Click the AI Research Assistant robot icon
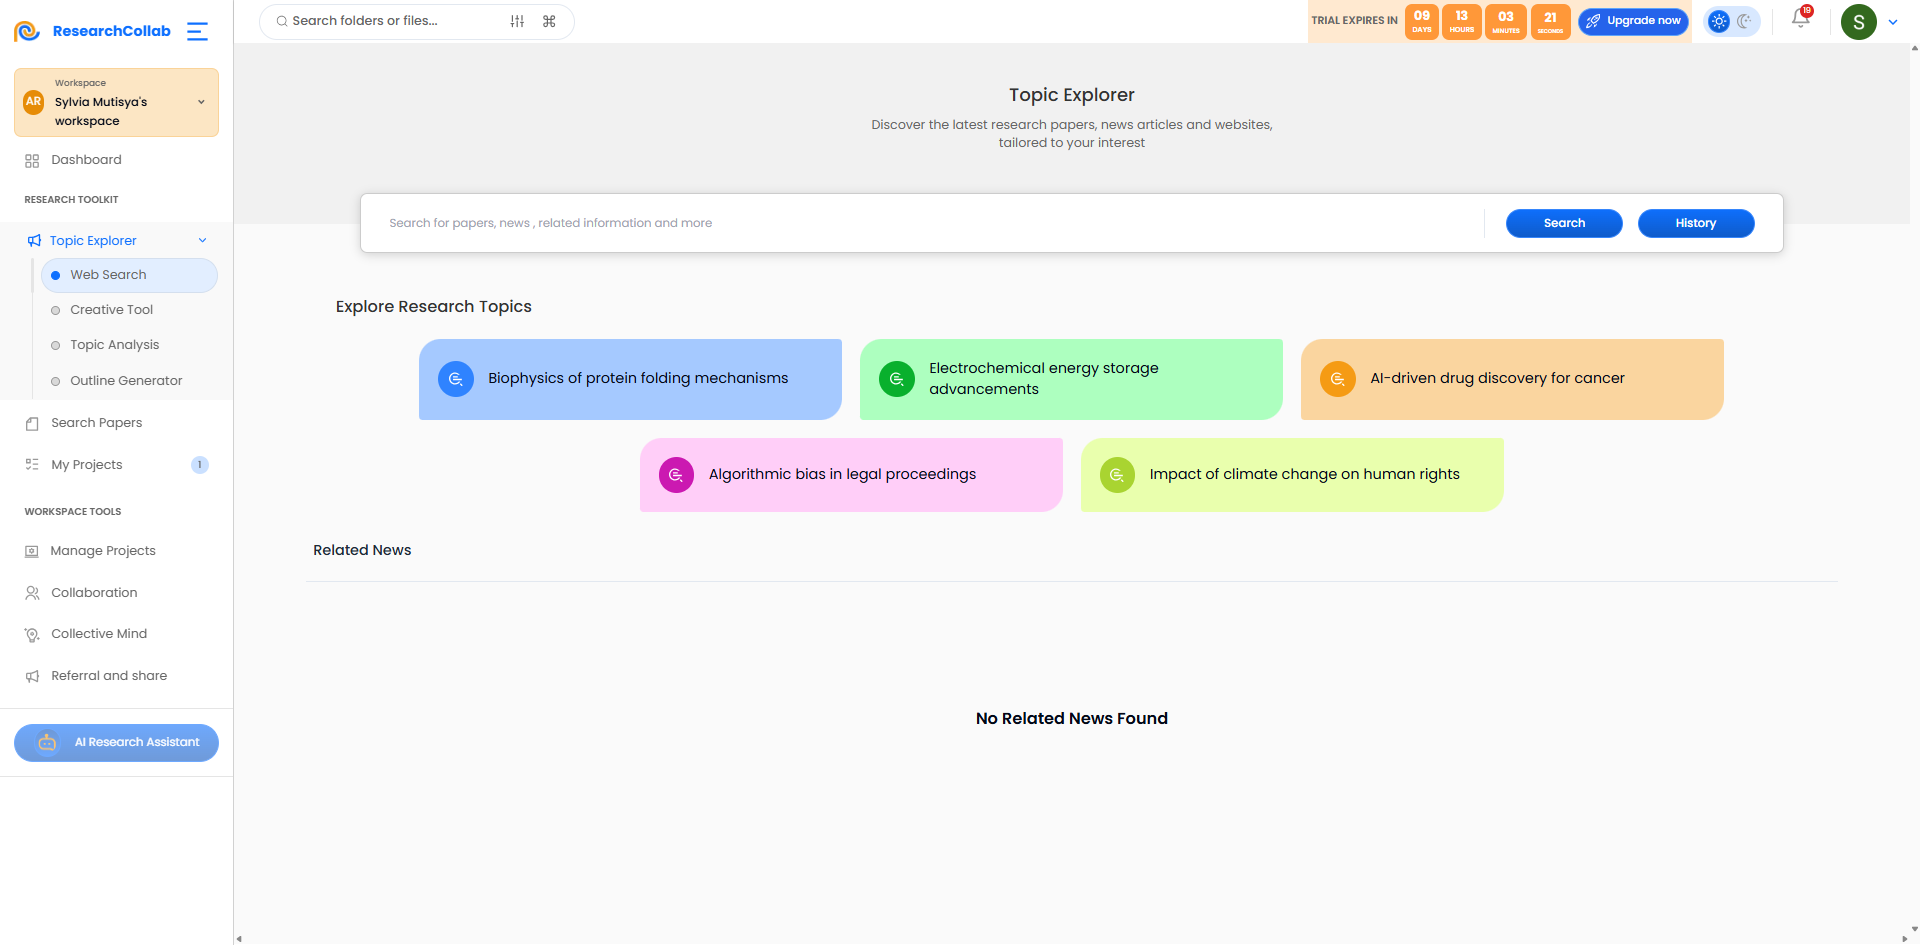Screen dimensions: 1920x945 [x=47, y=742]
